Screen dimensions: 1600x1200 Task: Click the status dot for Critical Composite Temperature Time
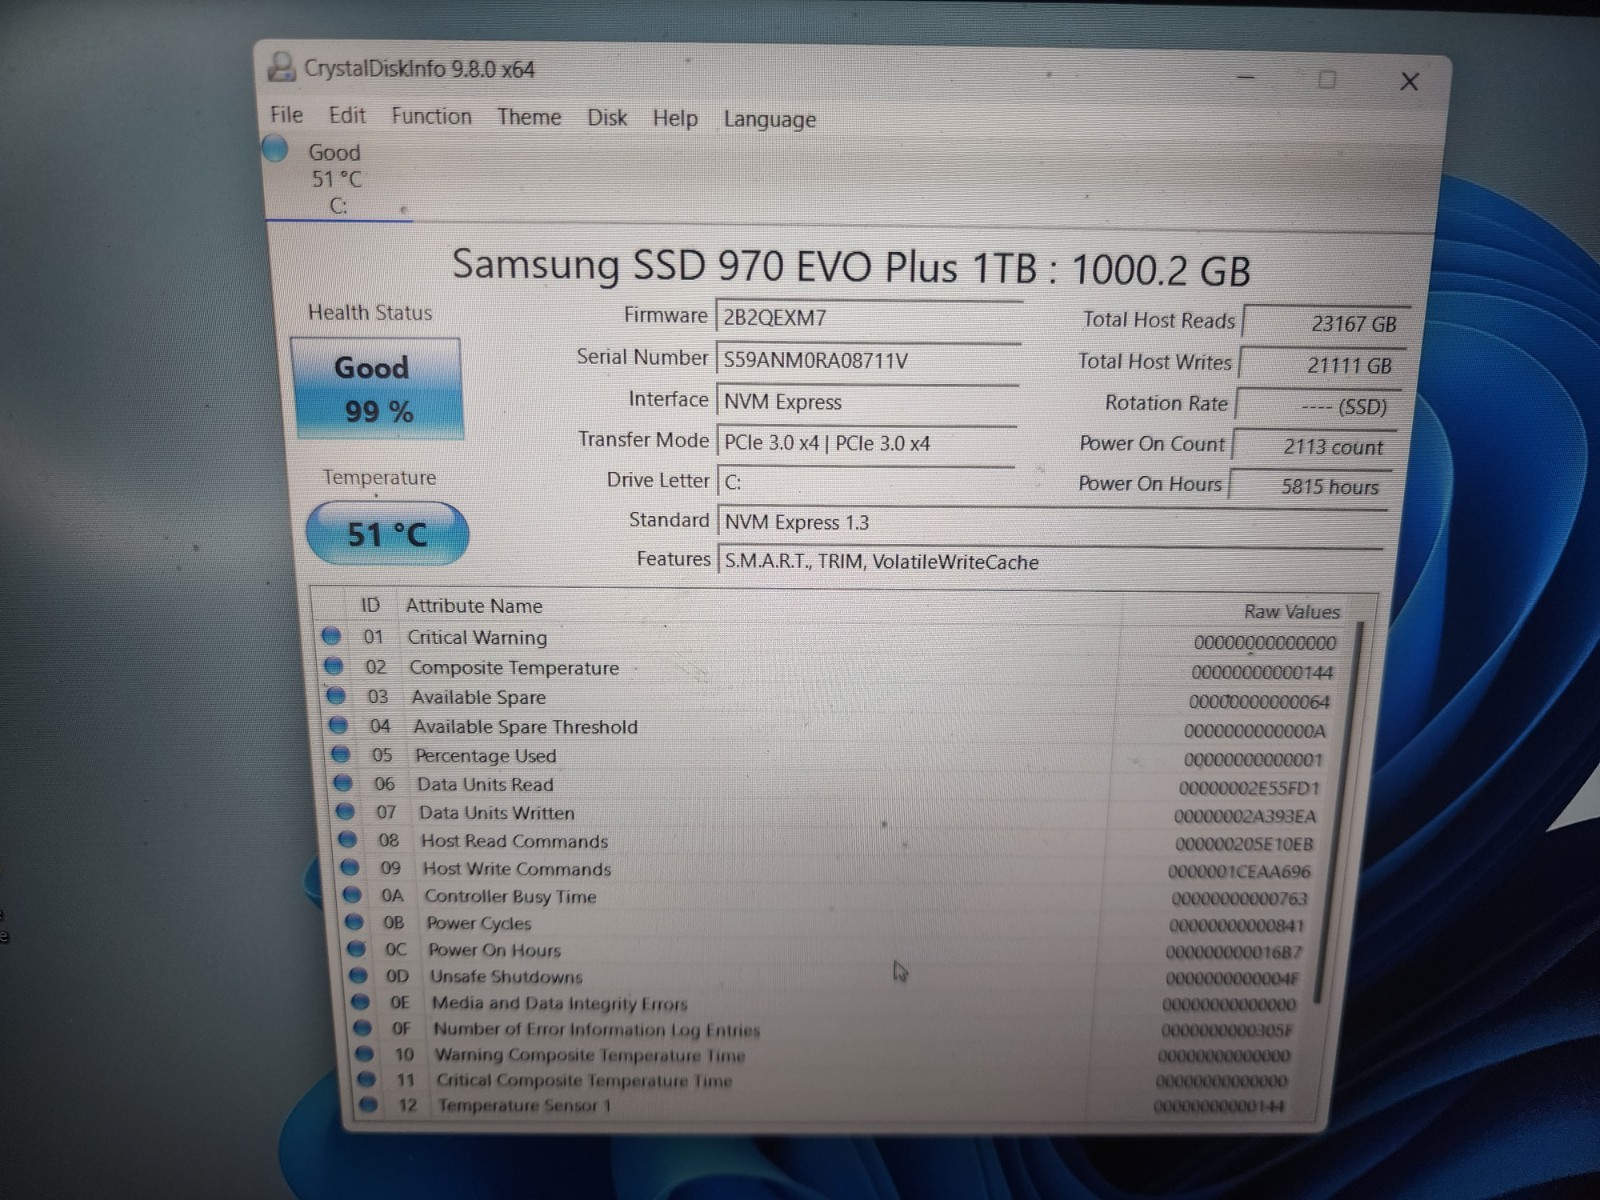(x=367, y=1079)
